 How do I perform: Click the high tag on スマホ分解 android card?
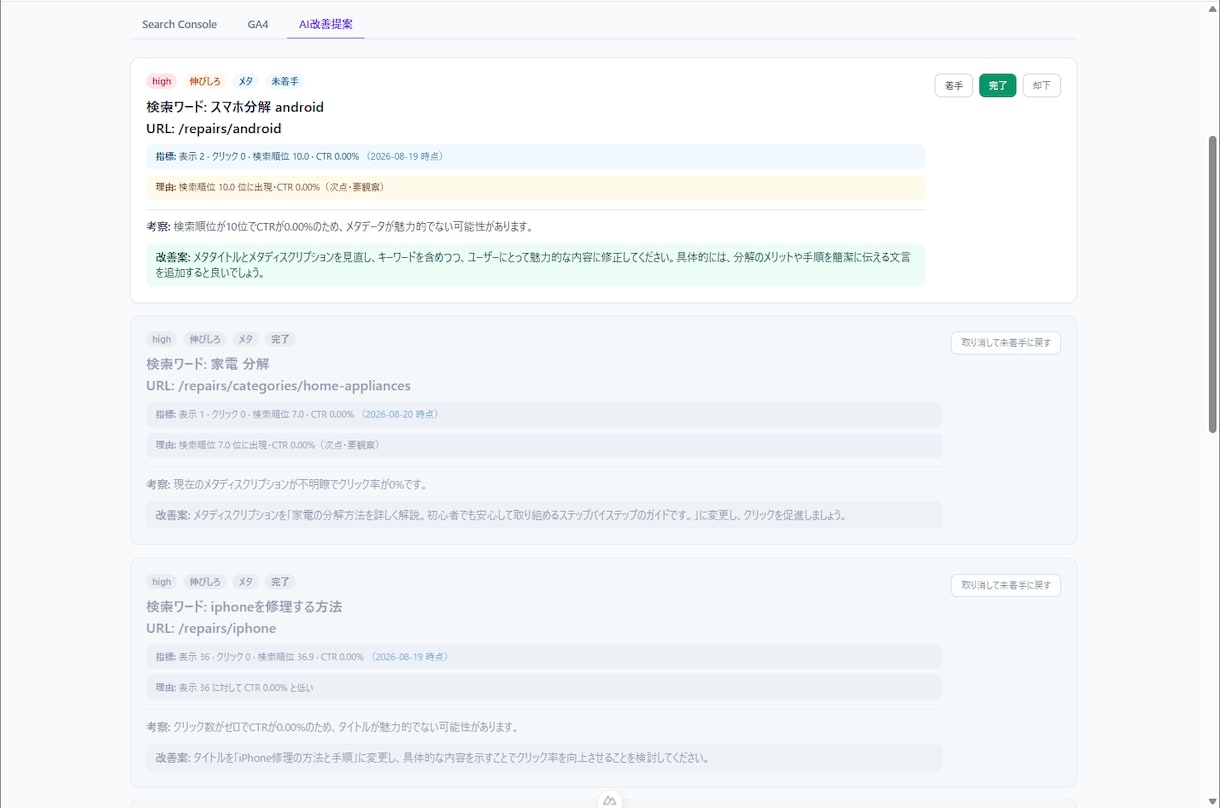coord(162,81)
